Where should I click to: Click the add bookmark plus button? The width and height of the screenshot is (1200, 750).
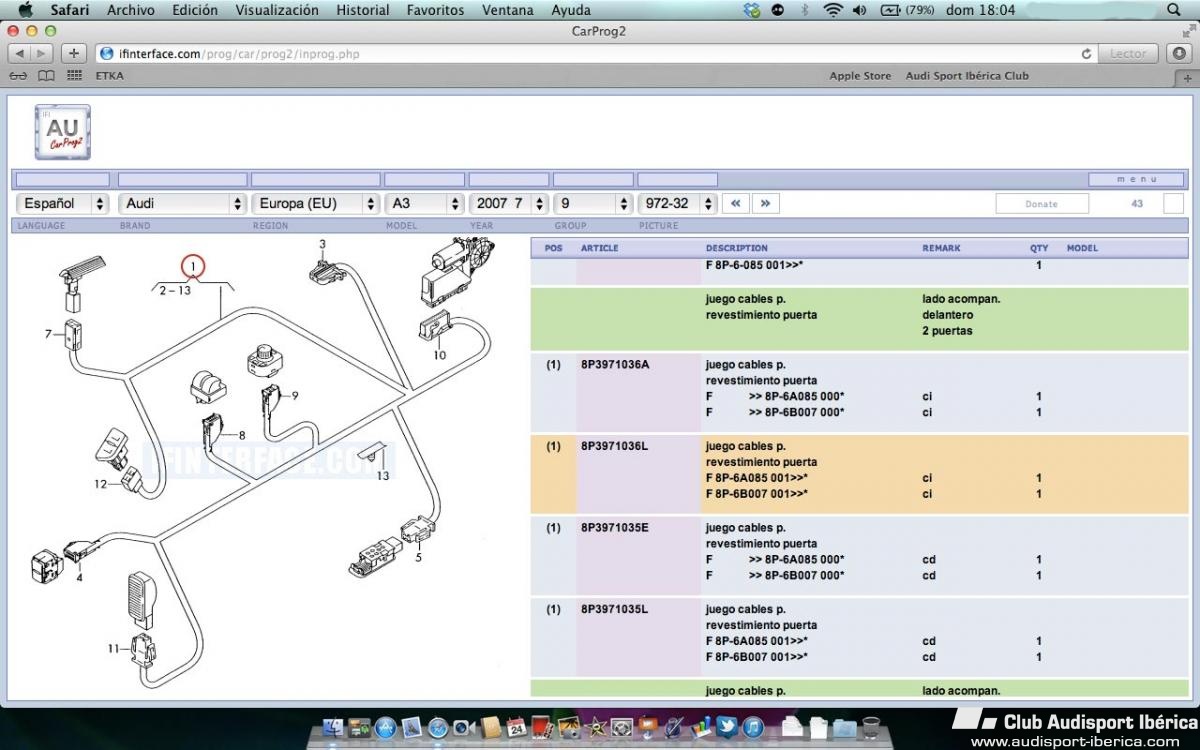coord(73,53)
